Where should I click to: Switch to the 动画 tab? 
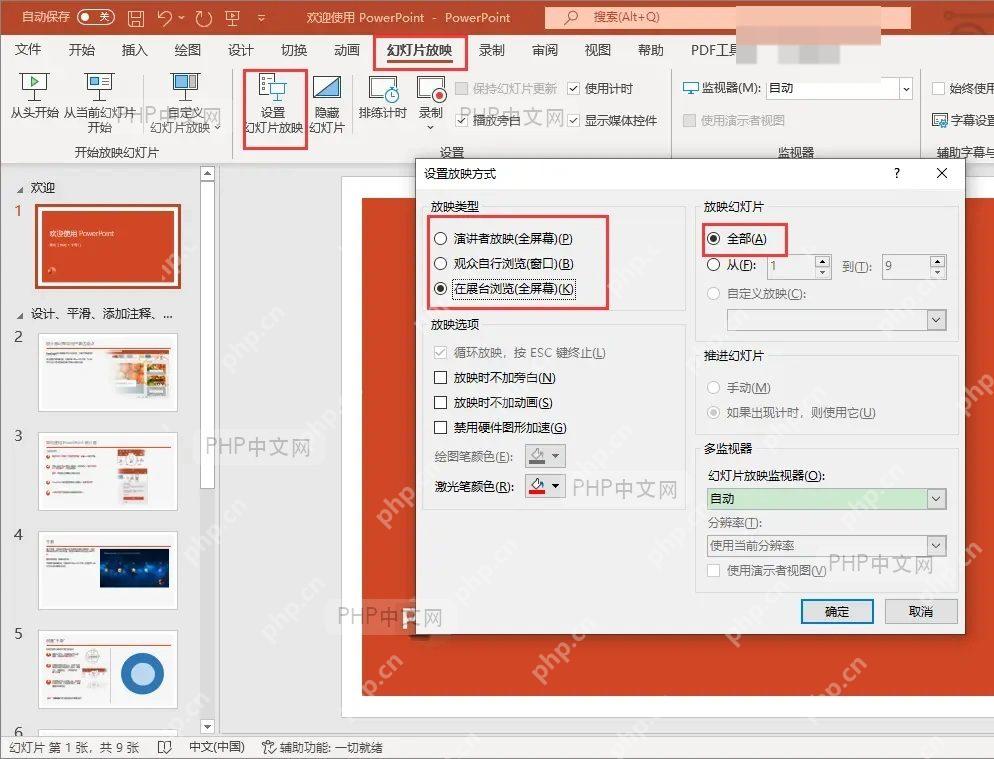[x=347, y=49]
